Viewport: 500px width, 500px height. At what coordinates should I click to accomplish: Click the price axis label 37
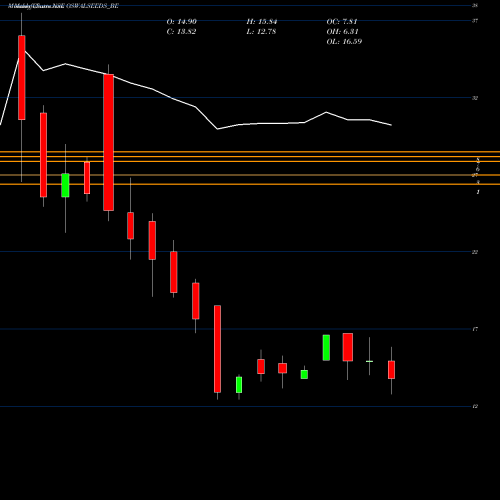coord(475,21)
